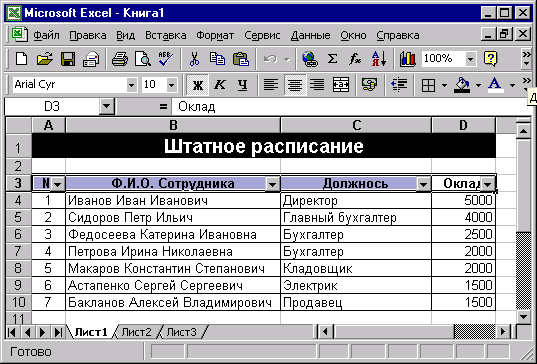The height and width of the screenshot is (364, 537).
Task: Jump to last sheet tab arrow
Action: 58,332
